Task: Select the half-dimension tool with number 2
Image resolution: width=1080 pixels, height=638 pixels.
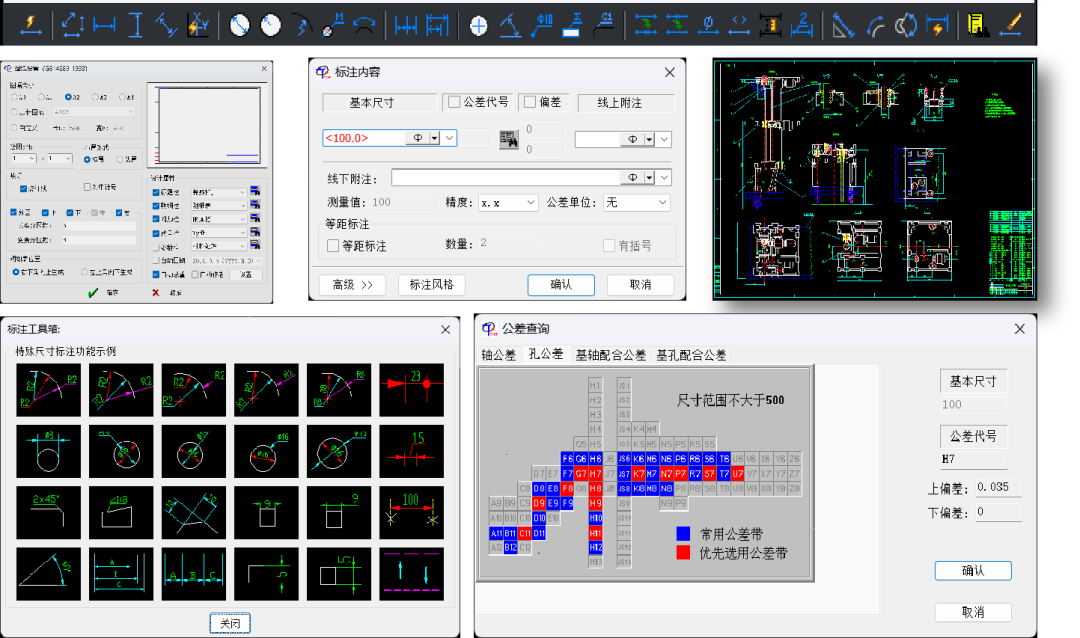Action: coord(801,25)
